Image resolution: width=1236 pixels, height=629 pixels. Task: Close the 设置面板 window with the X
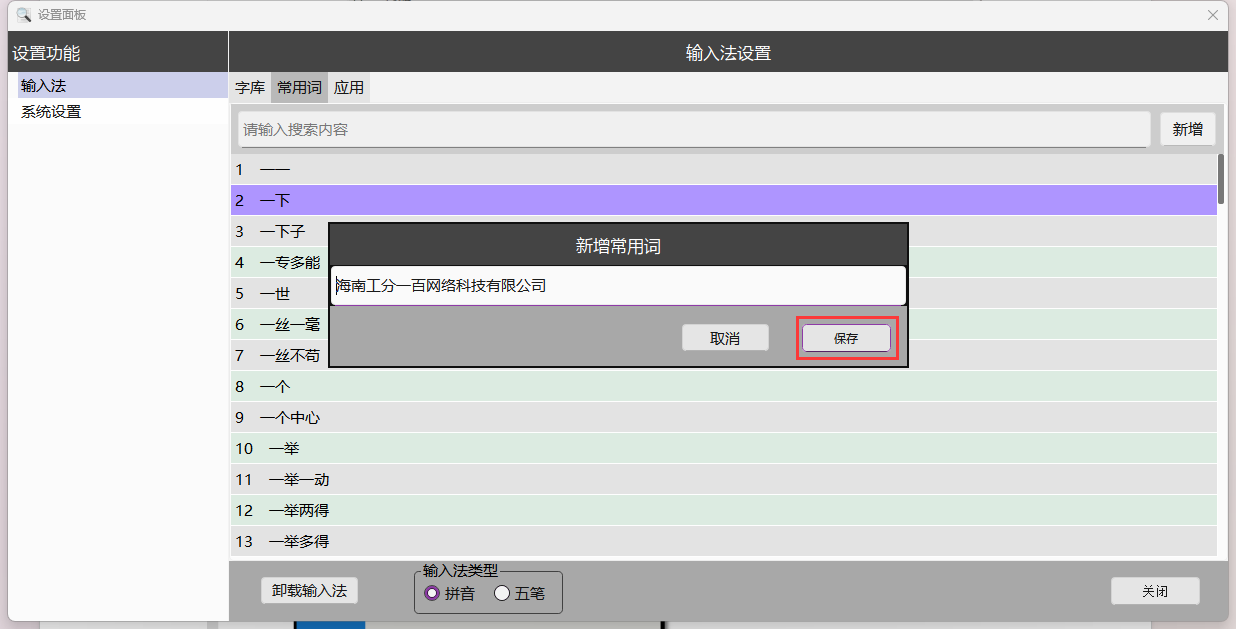(x=1213, y=15)
